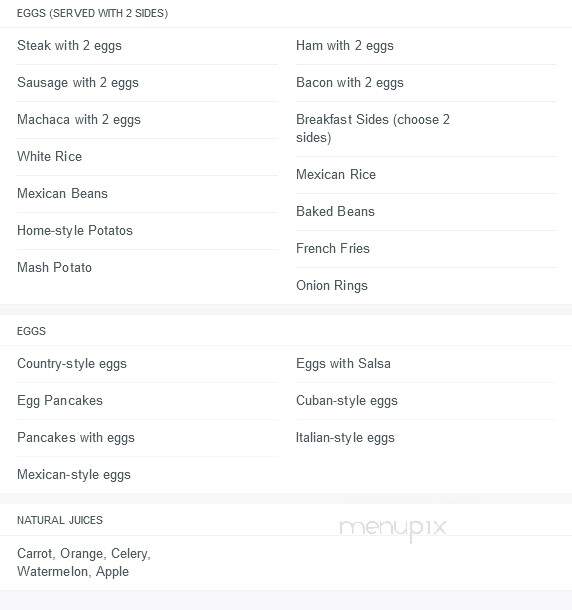This screenshot has width=572, height=610.
Task: Choose Ham with 2 eggs
Action: [345, 46]
